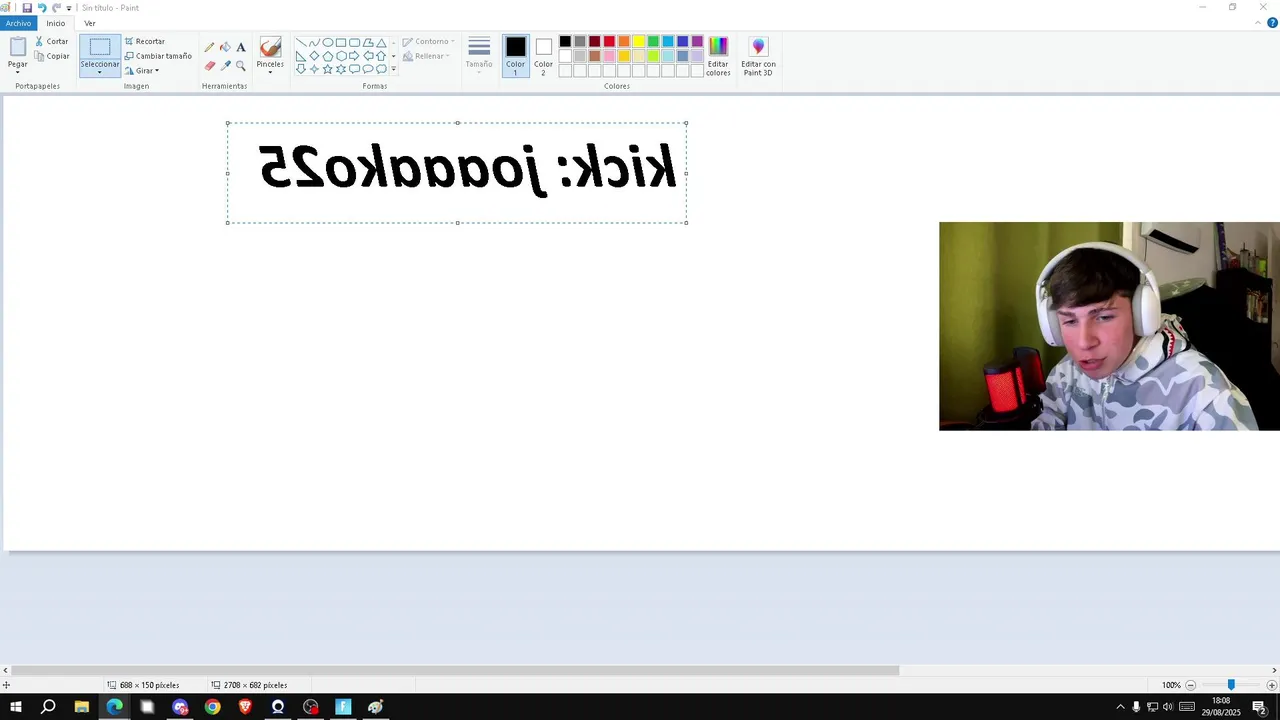The height and width of the screenshot is (720, 1280).
Task: Click the horizontal scrollbar thumb
Action: coord(455,670)
